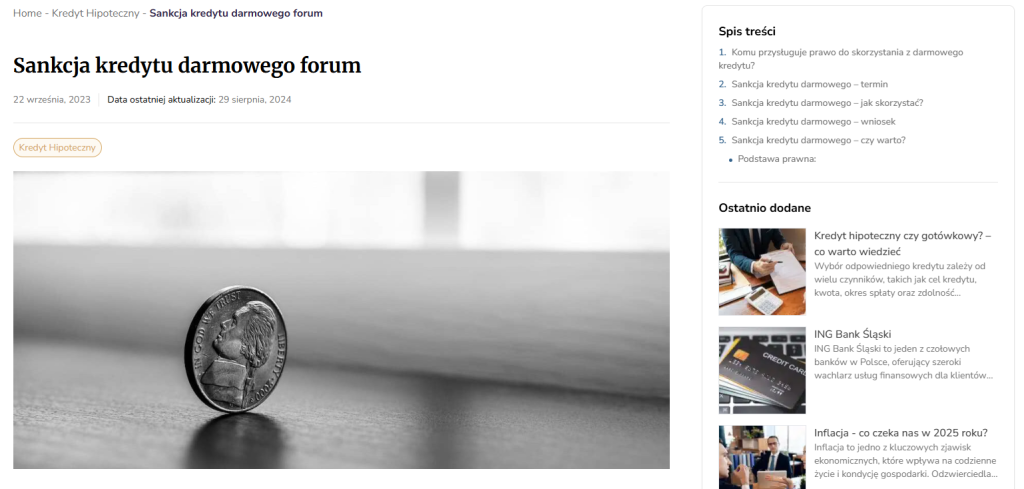Screen dimensions: 1024x489
Task: Open 'Inflacja - co czeka nas w 2025 roku?'
Action: pos(901,433)
